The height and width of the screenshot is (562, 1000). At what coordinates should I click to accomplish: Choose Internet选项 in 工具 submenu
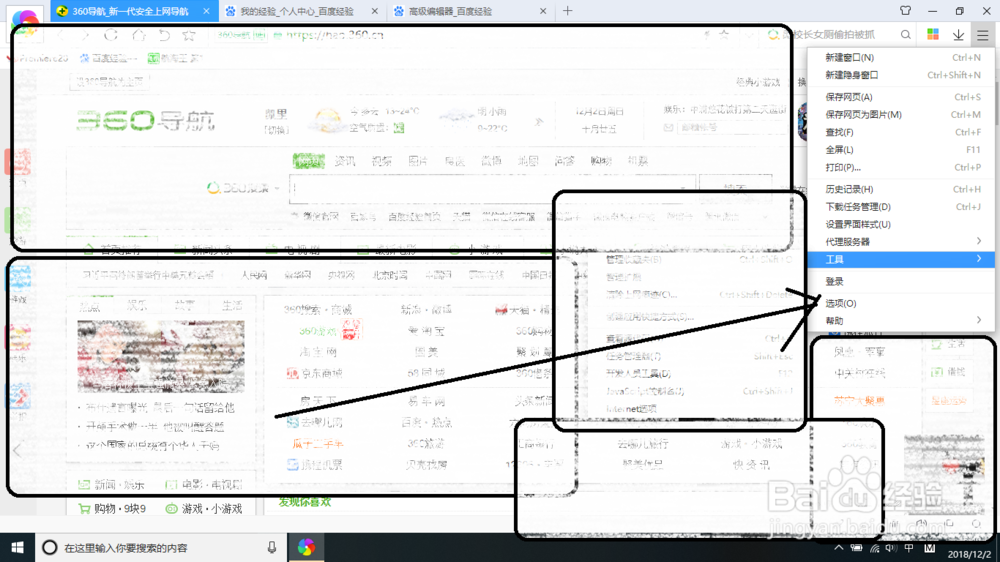click(x=631, y=408)
